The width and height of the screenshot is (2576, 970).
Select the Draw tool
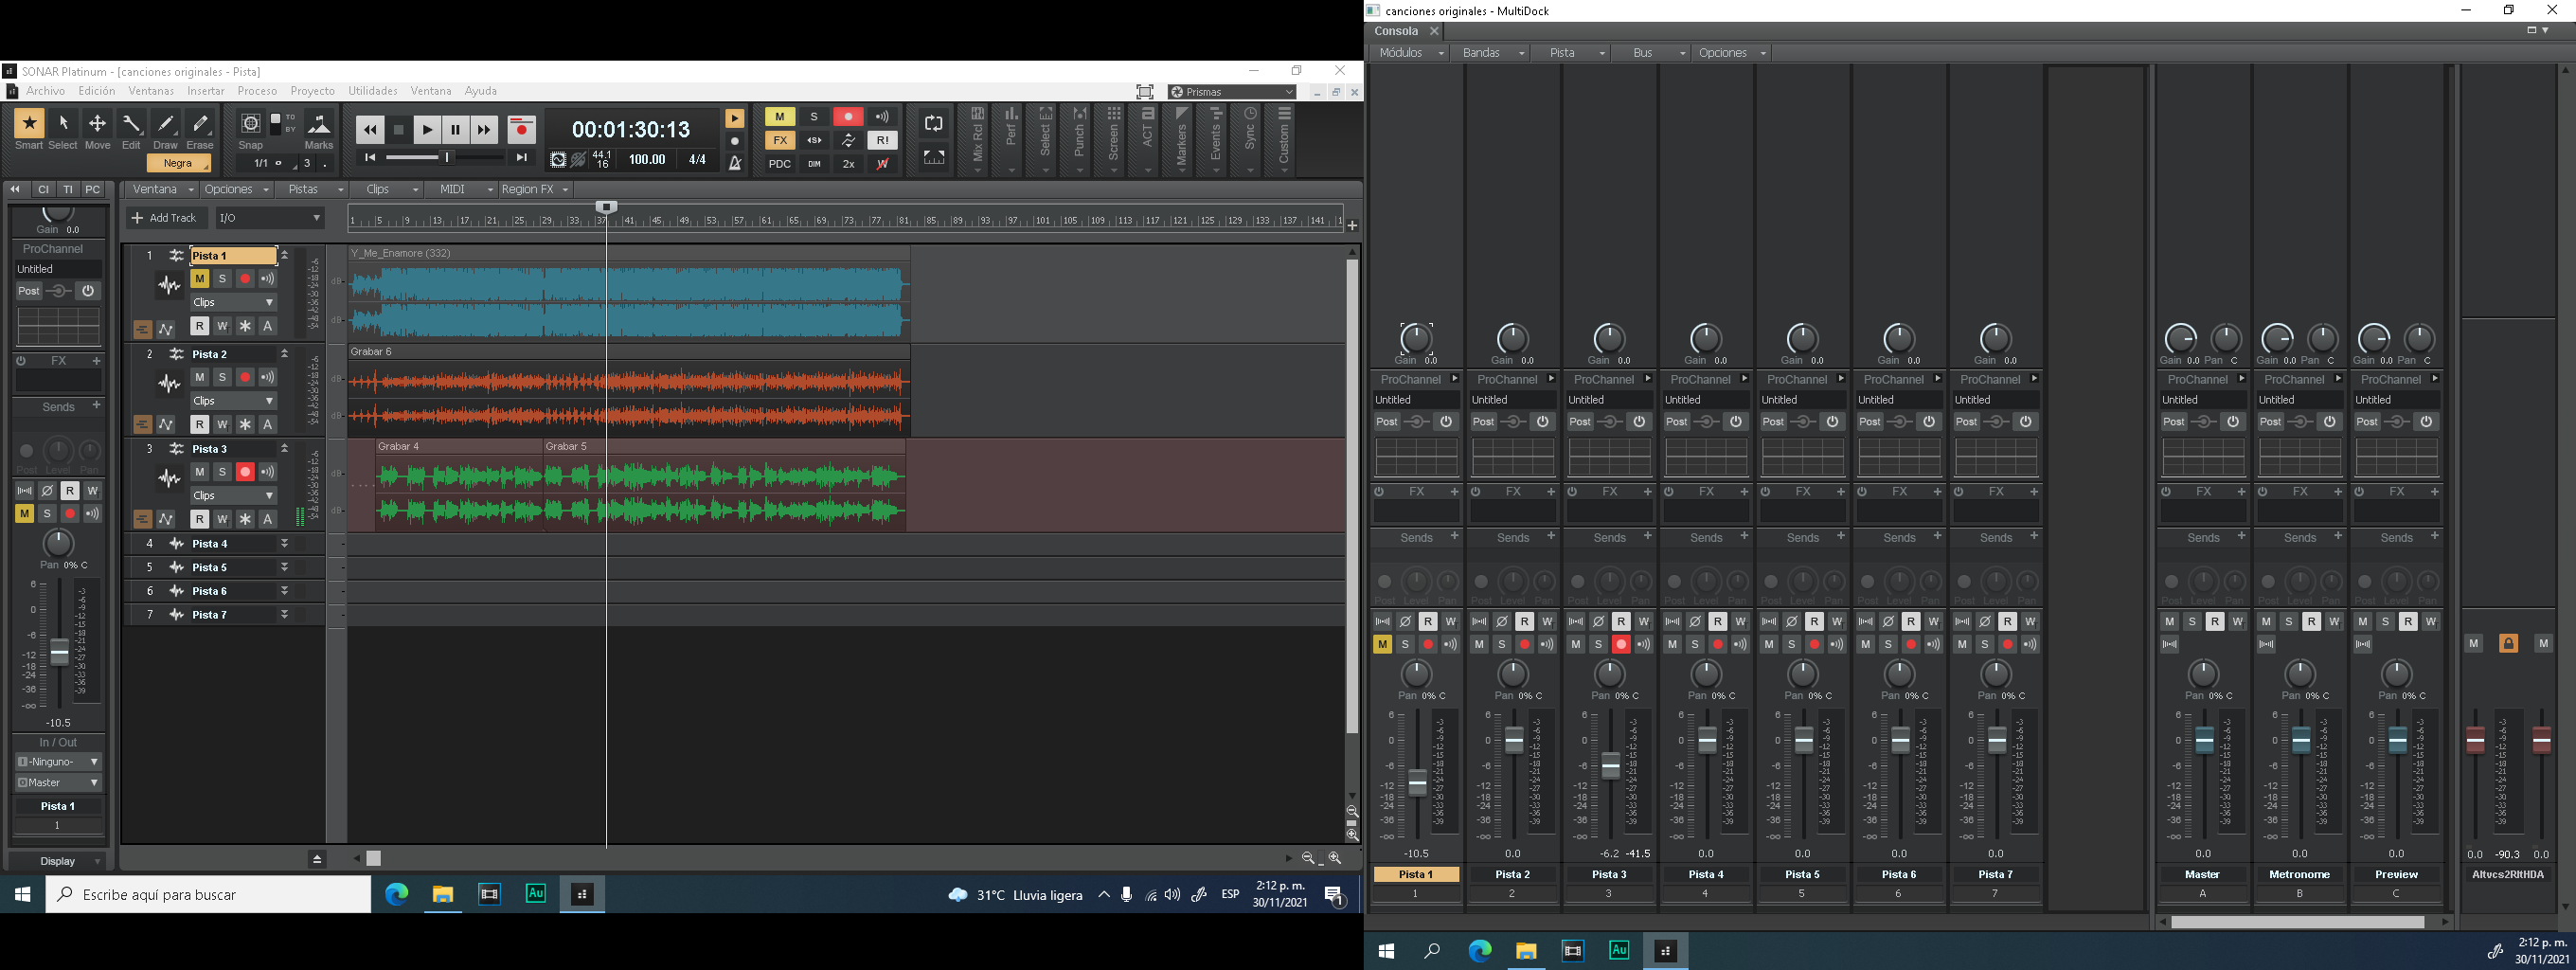tap(166, 124)
